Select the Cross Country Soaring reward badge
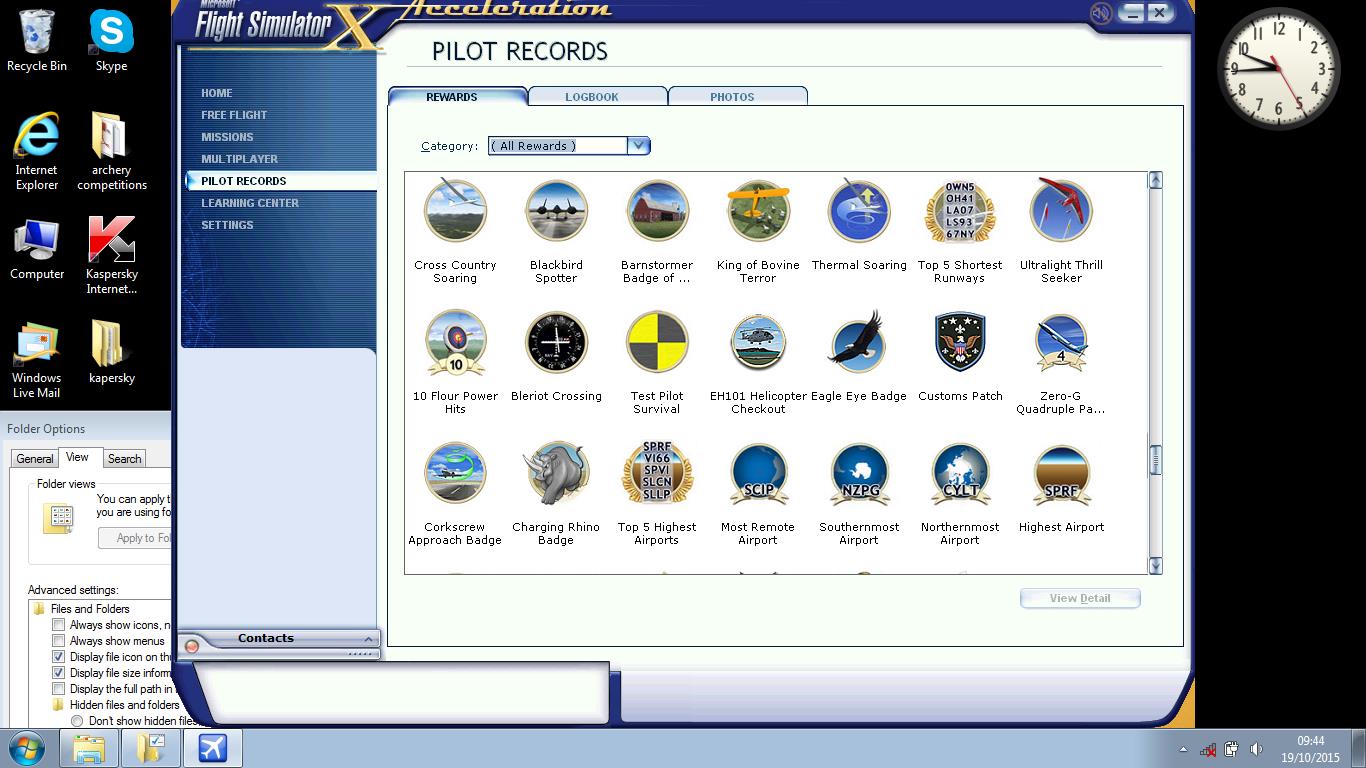The width and height of the screenshot is (1366, 768). click(455, 211)
